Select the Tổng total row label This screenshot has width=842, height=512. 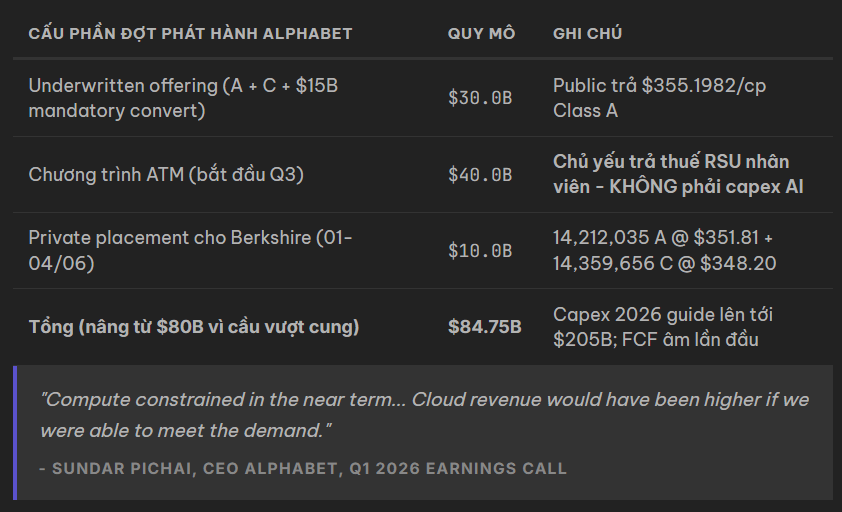tap(194, 327)
